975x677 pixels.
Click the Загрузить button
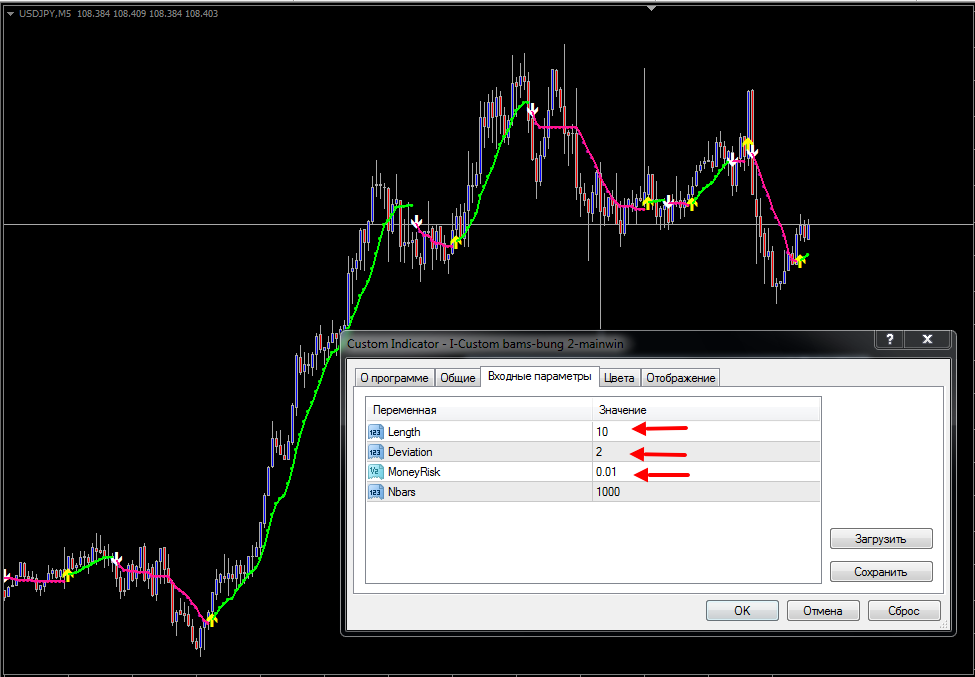880,539
